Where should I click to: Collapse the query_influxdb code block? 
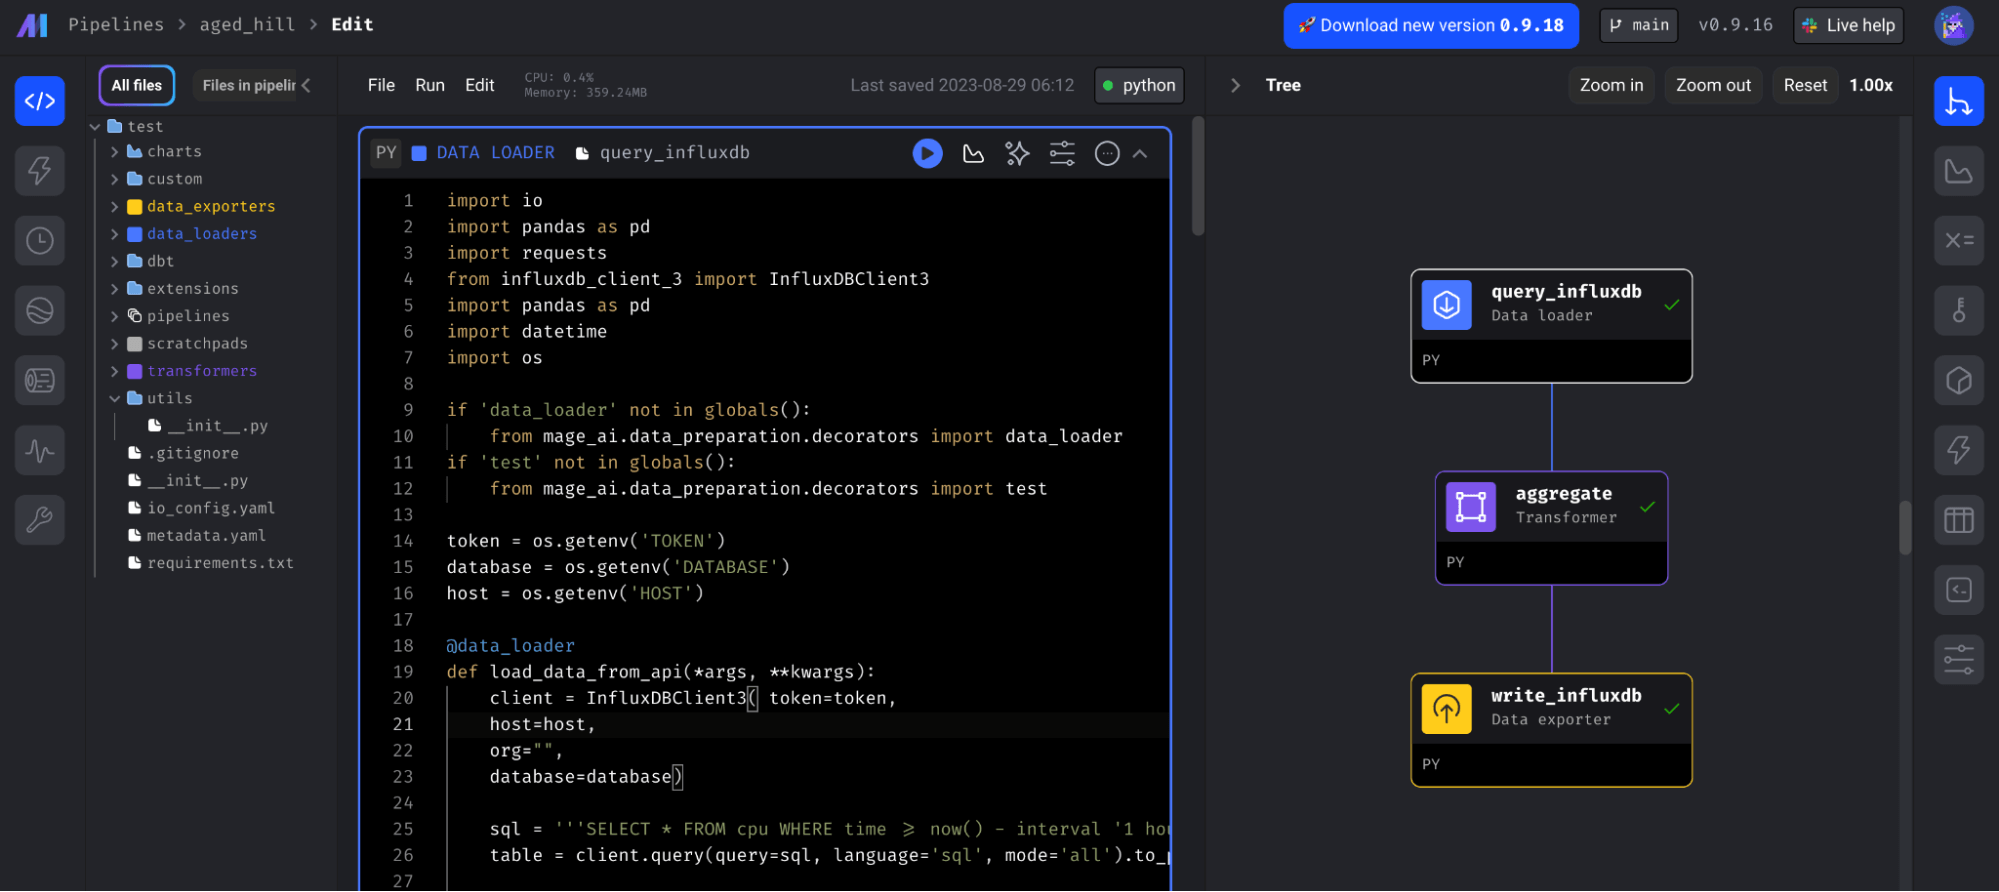tap(1140, 153)
